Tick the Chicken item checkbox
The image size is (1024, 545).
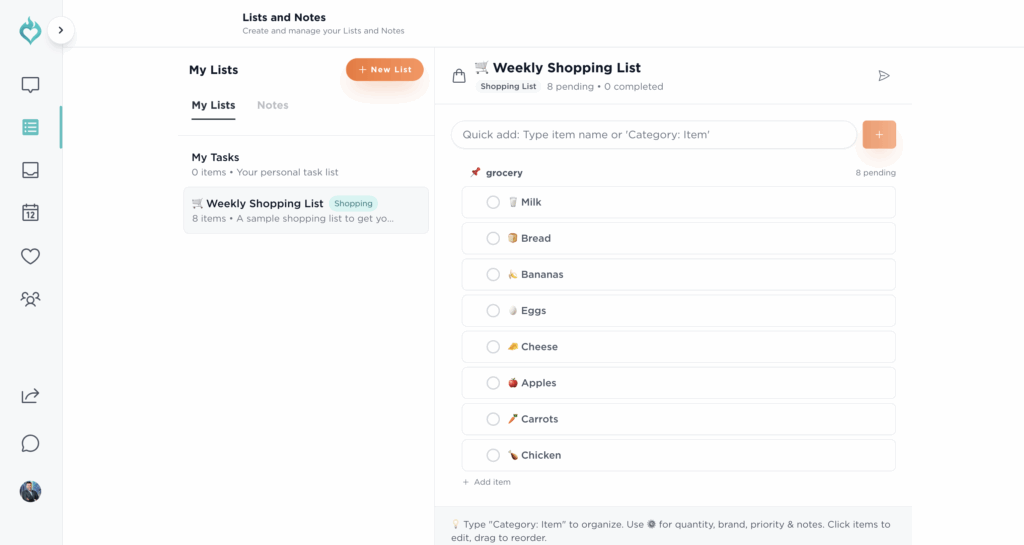[493, 455]
